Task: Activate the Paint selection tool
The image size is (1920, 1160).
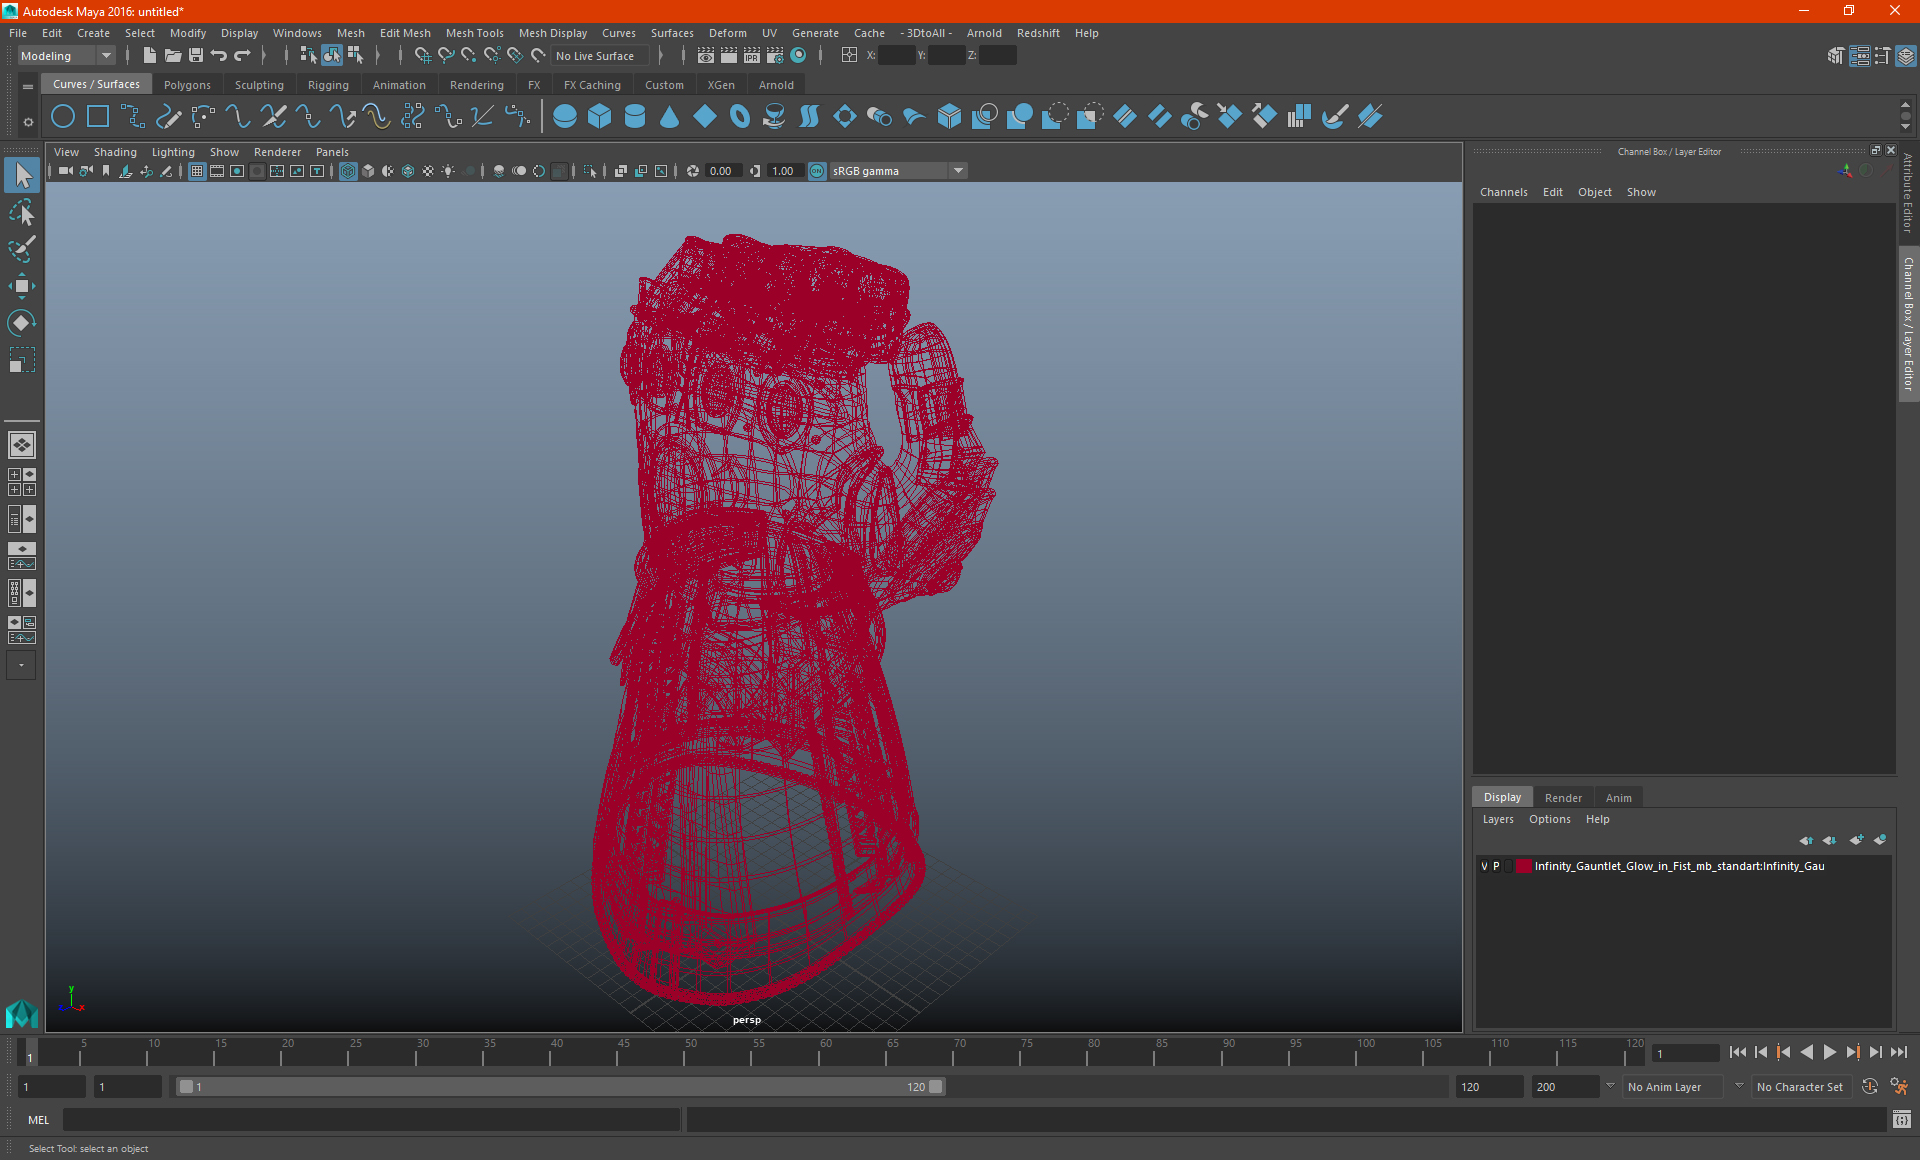Action: pyautogui.click(x=22, y=249)
